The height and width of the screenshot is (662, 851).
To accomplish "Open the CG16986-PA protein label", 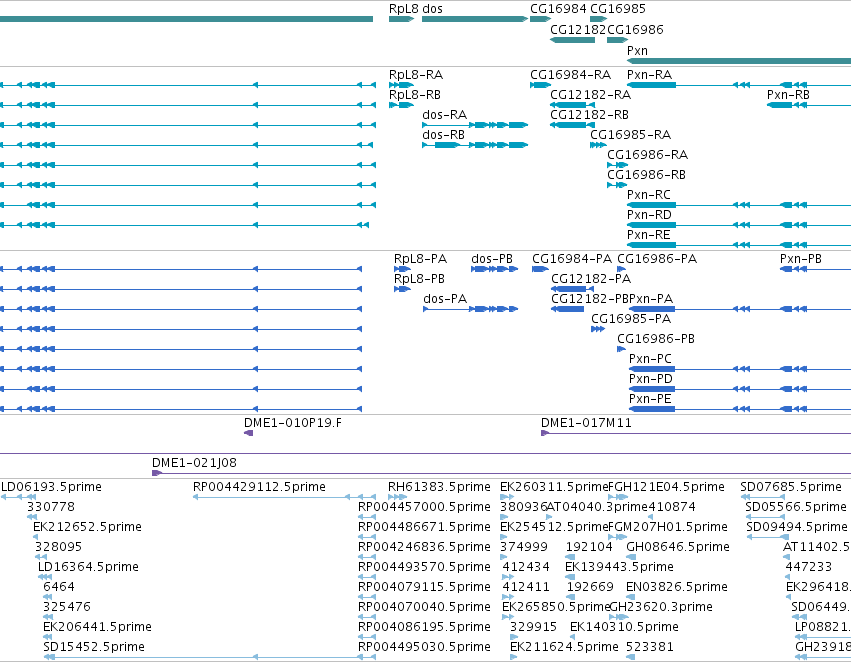I will pyautogui.click(x=657, y=259).
